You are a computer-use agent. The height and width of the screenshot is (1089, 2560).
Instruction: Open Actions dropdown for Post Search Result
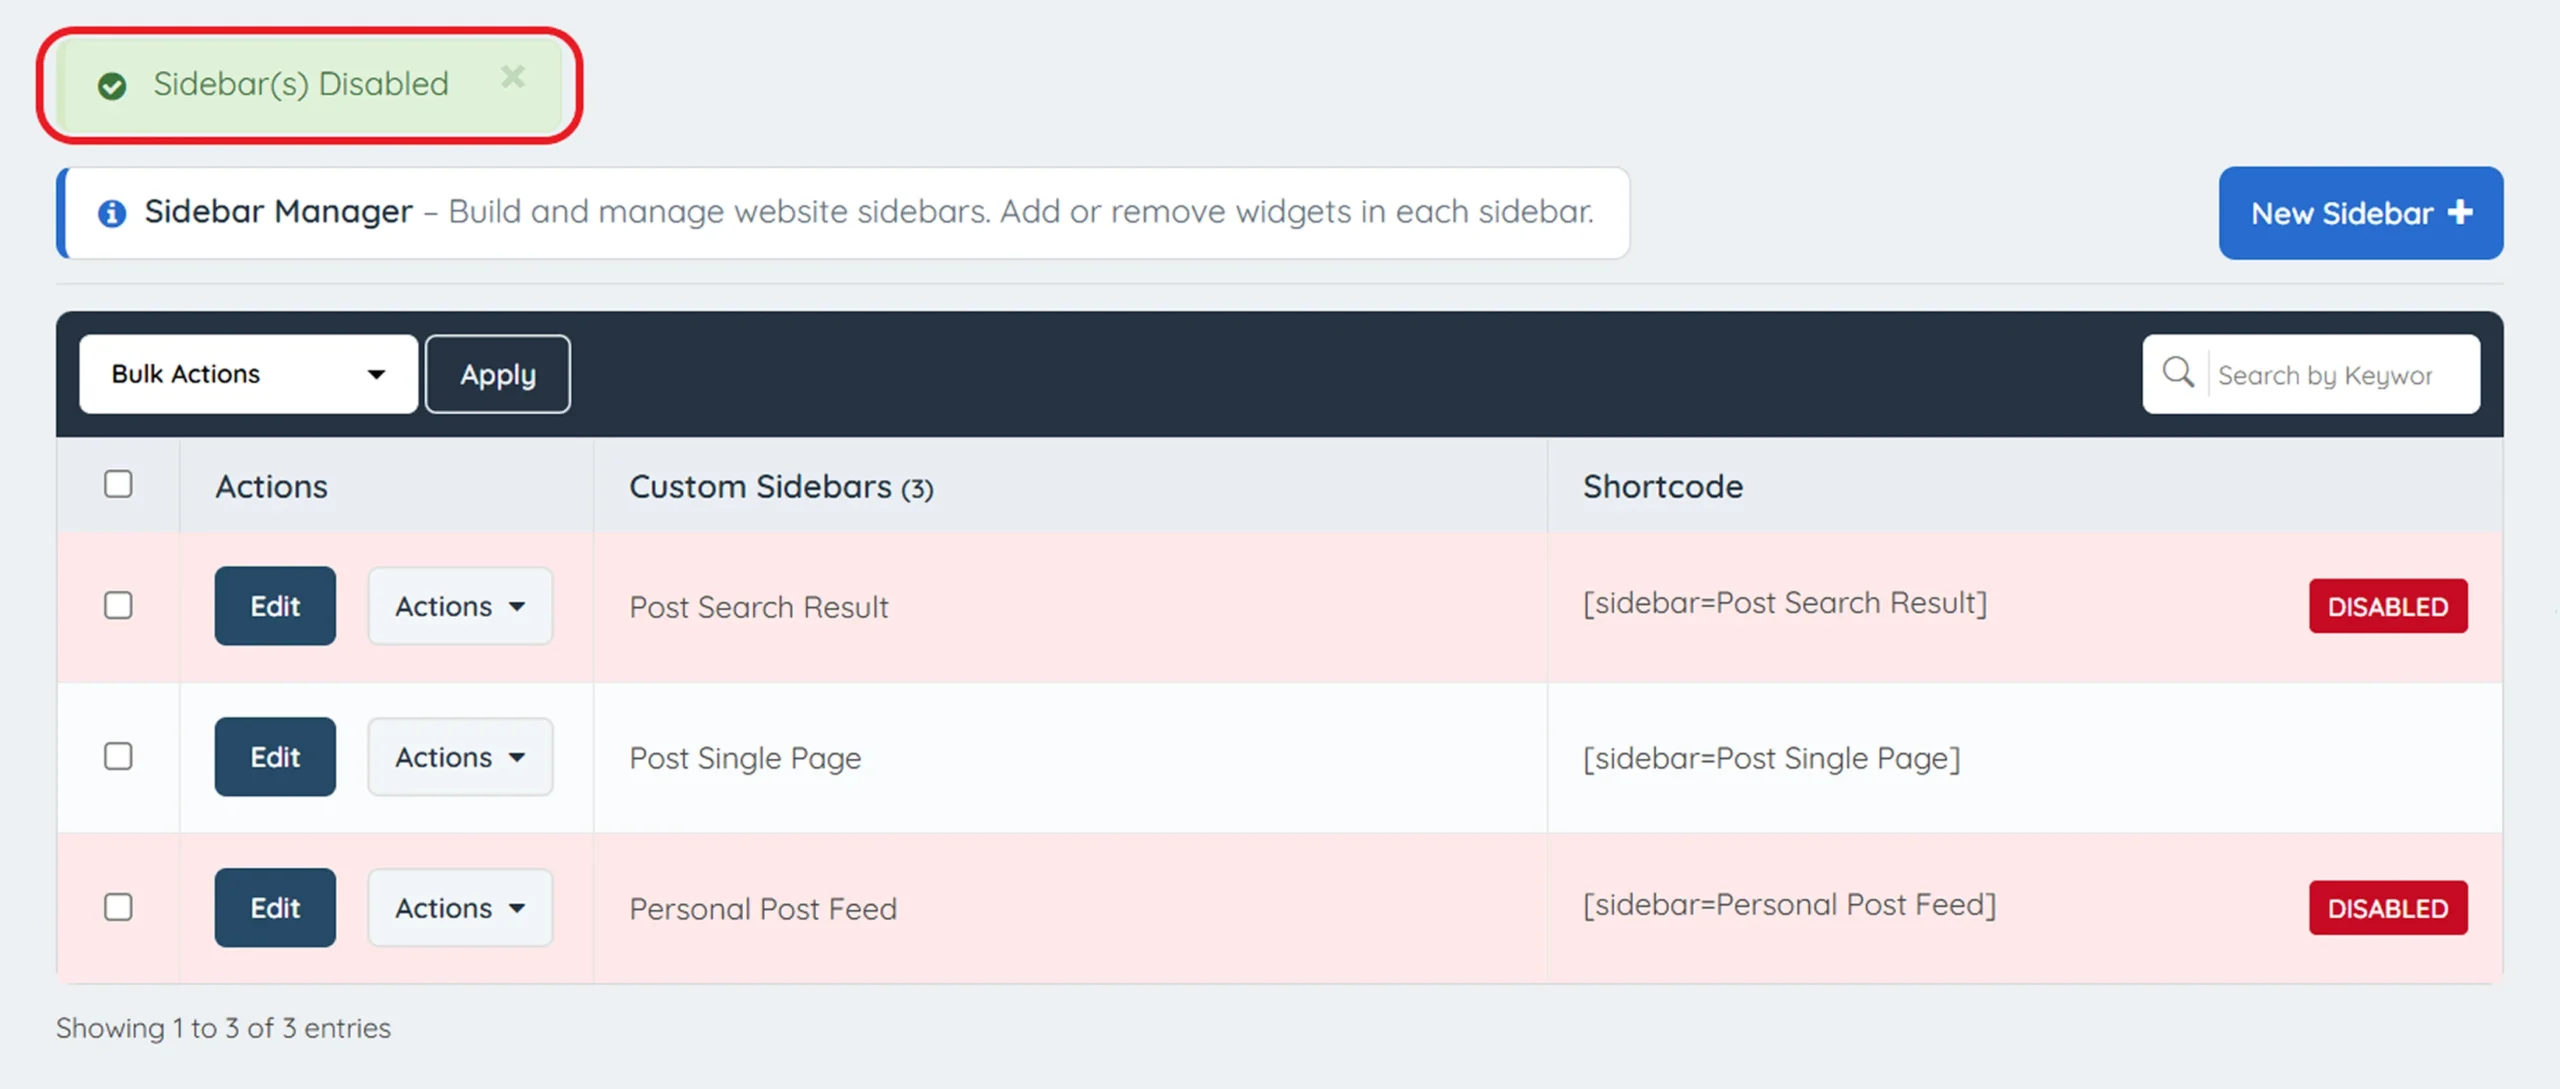(x=460, y=605)
